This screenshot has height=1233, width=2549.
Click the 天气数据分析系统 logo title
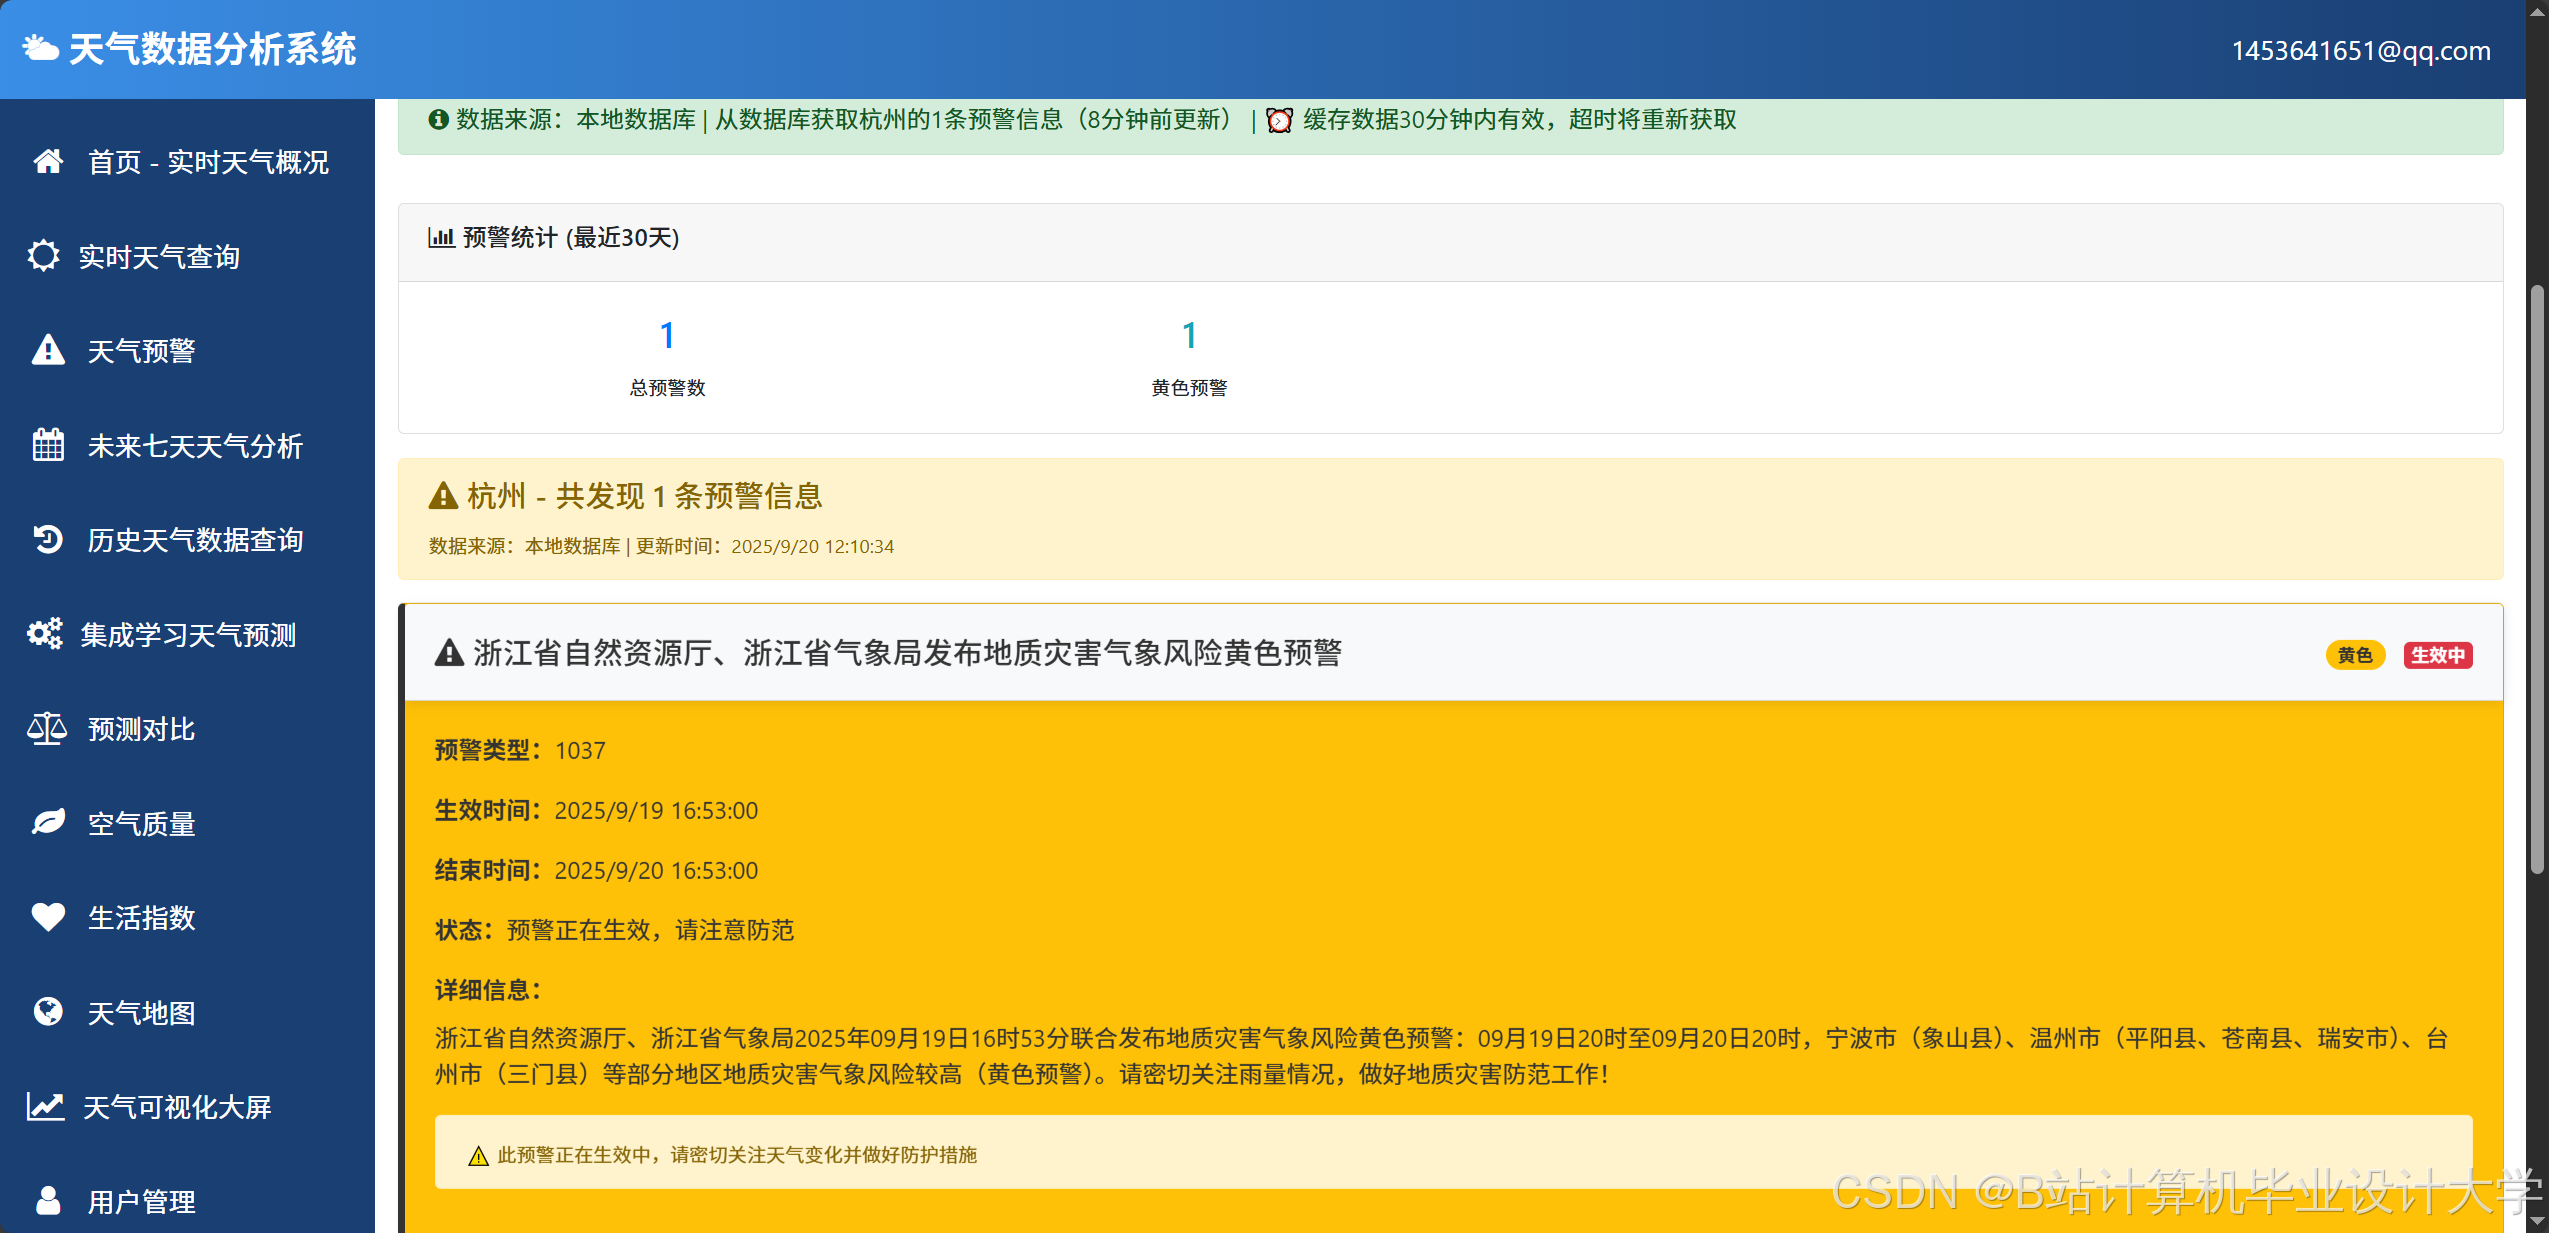coord(212,49)
